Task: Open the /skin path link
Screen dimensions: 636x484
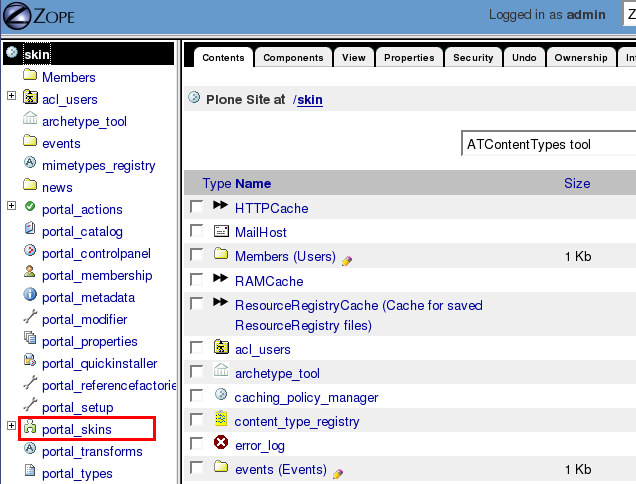Action: (310, 100)
